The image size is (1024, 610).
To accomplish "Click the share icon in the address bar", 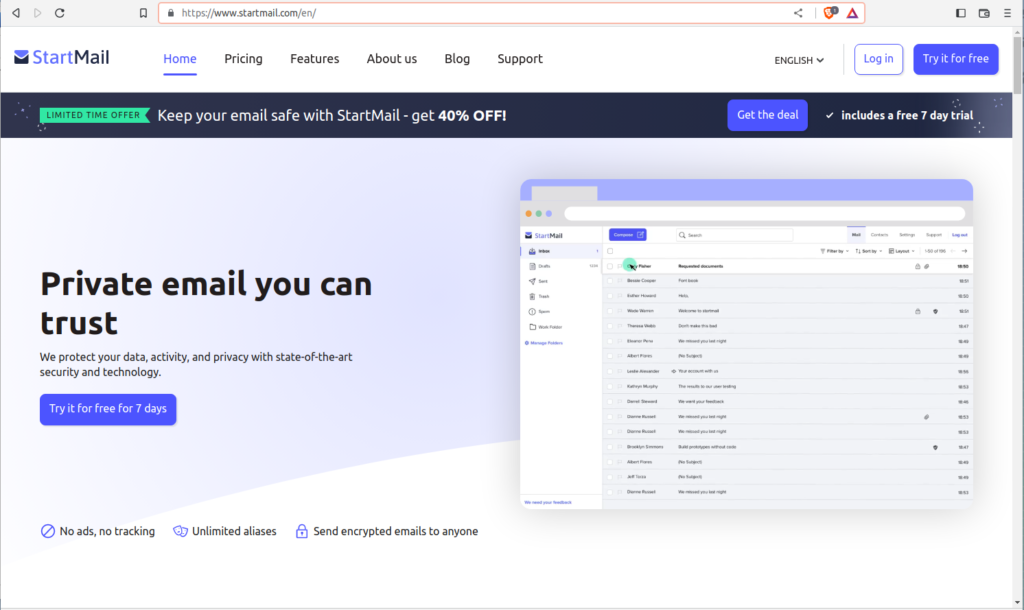I will click(x=798, y=13).
